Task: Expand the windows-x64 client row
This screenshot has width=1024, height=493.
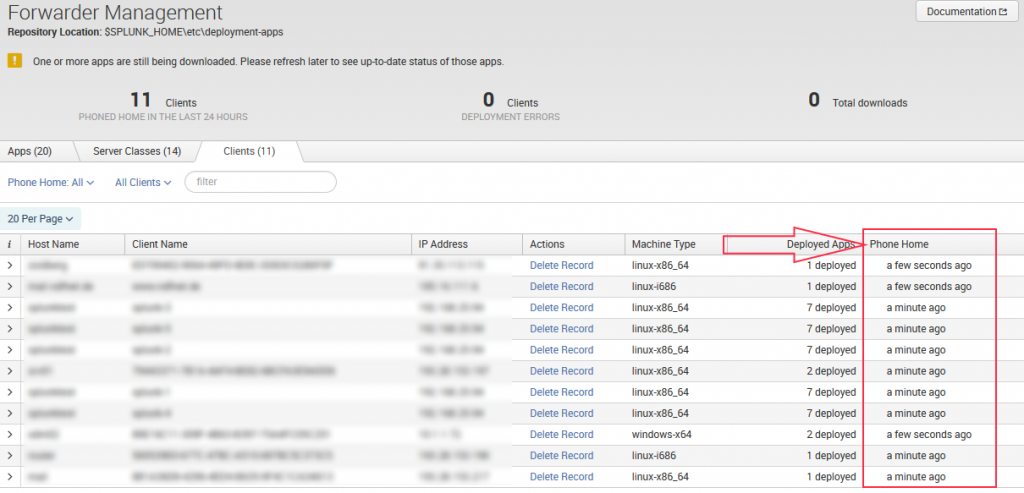Action: click(10, 434)
